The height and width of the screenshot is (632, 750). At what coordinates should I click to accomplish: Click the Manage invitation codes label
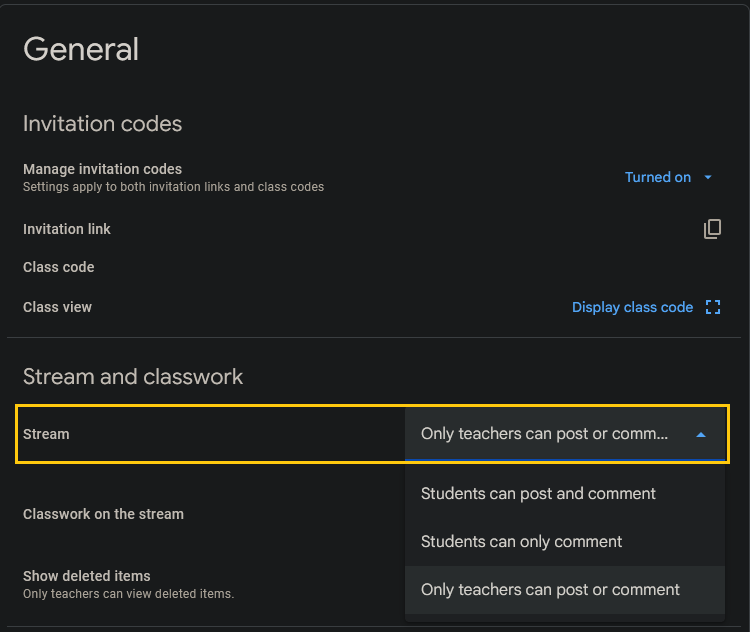102,169
